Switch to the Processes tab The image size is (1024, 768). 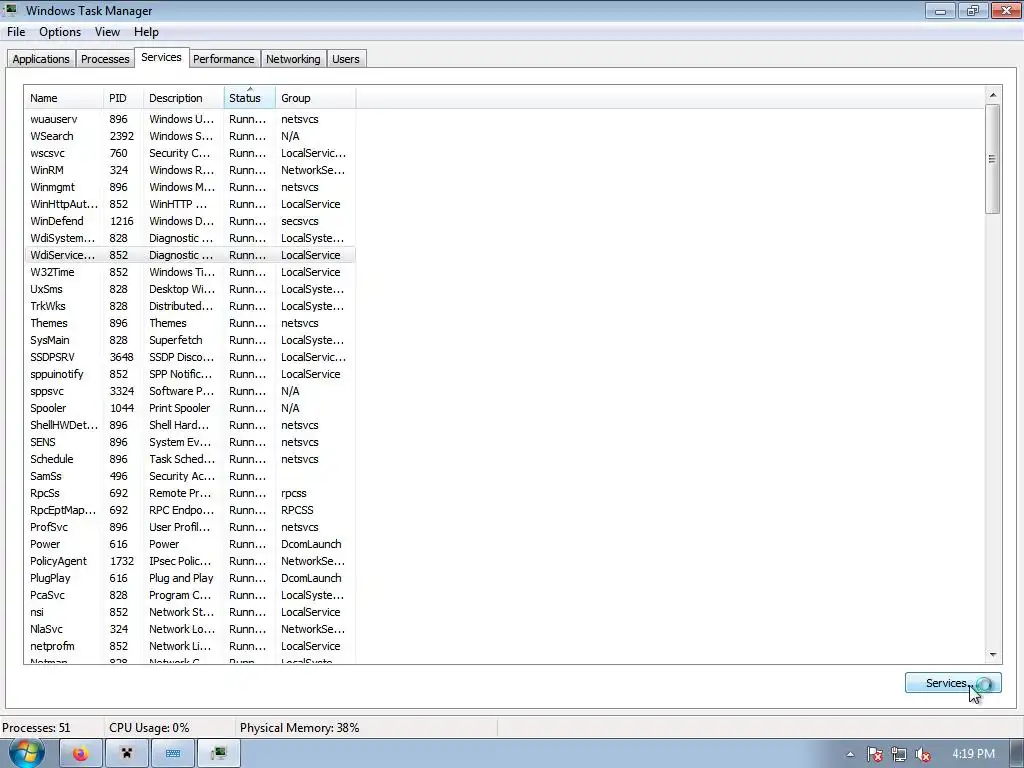click(x=105, y=59)
